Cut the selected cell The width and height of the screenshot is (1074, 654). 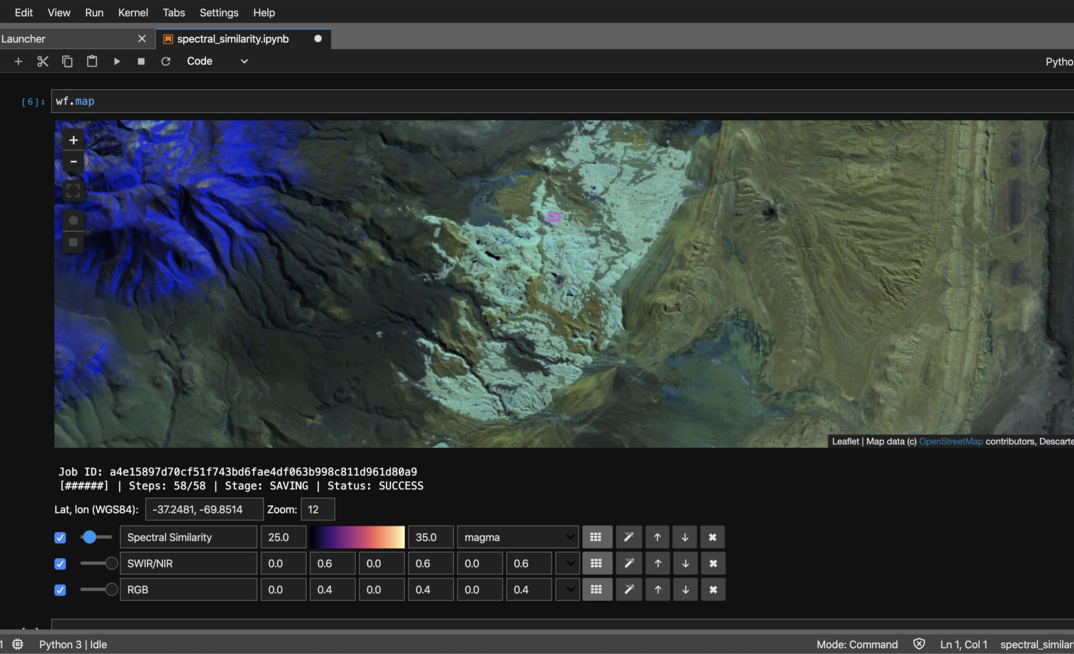tap(43, 61)
